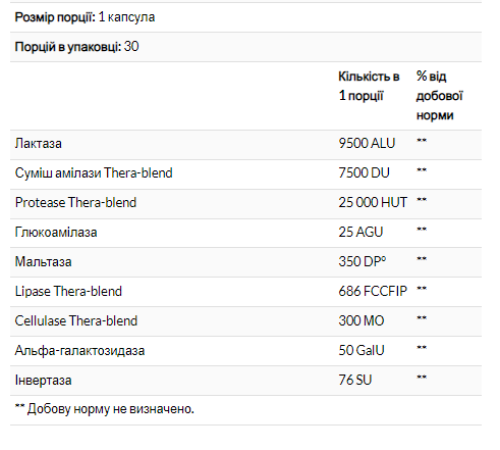
Task: Select the 25 AGU value
Action: [361, 232]
